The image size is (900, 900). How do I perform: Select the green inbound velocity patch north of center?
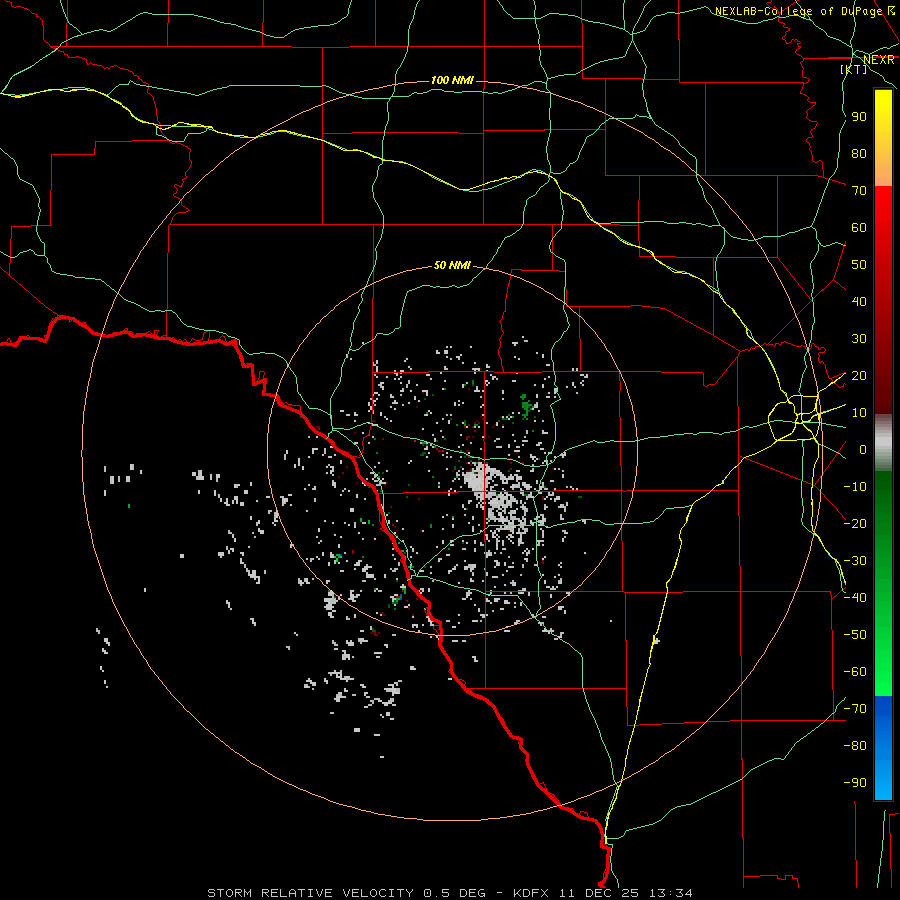tap(527, 407)
